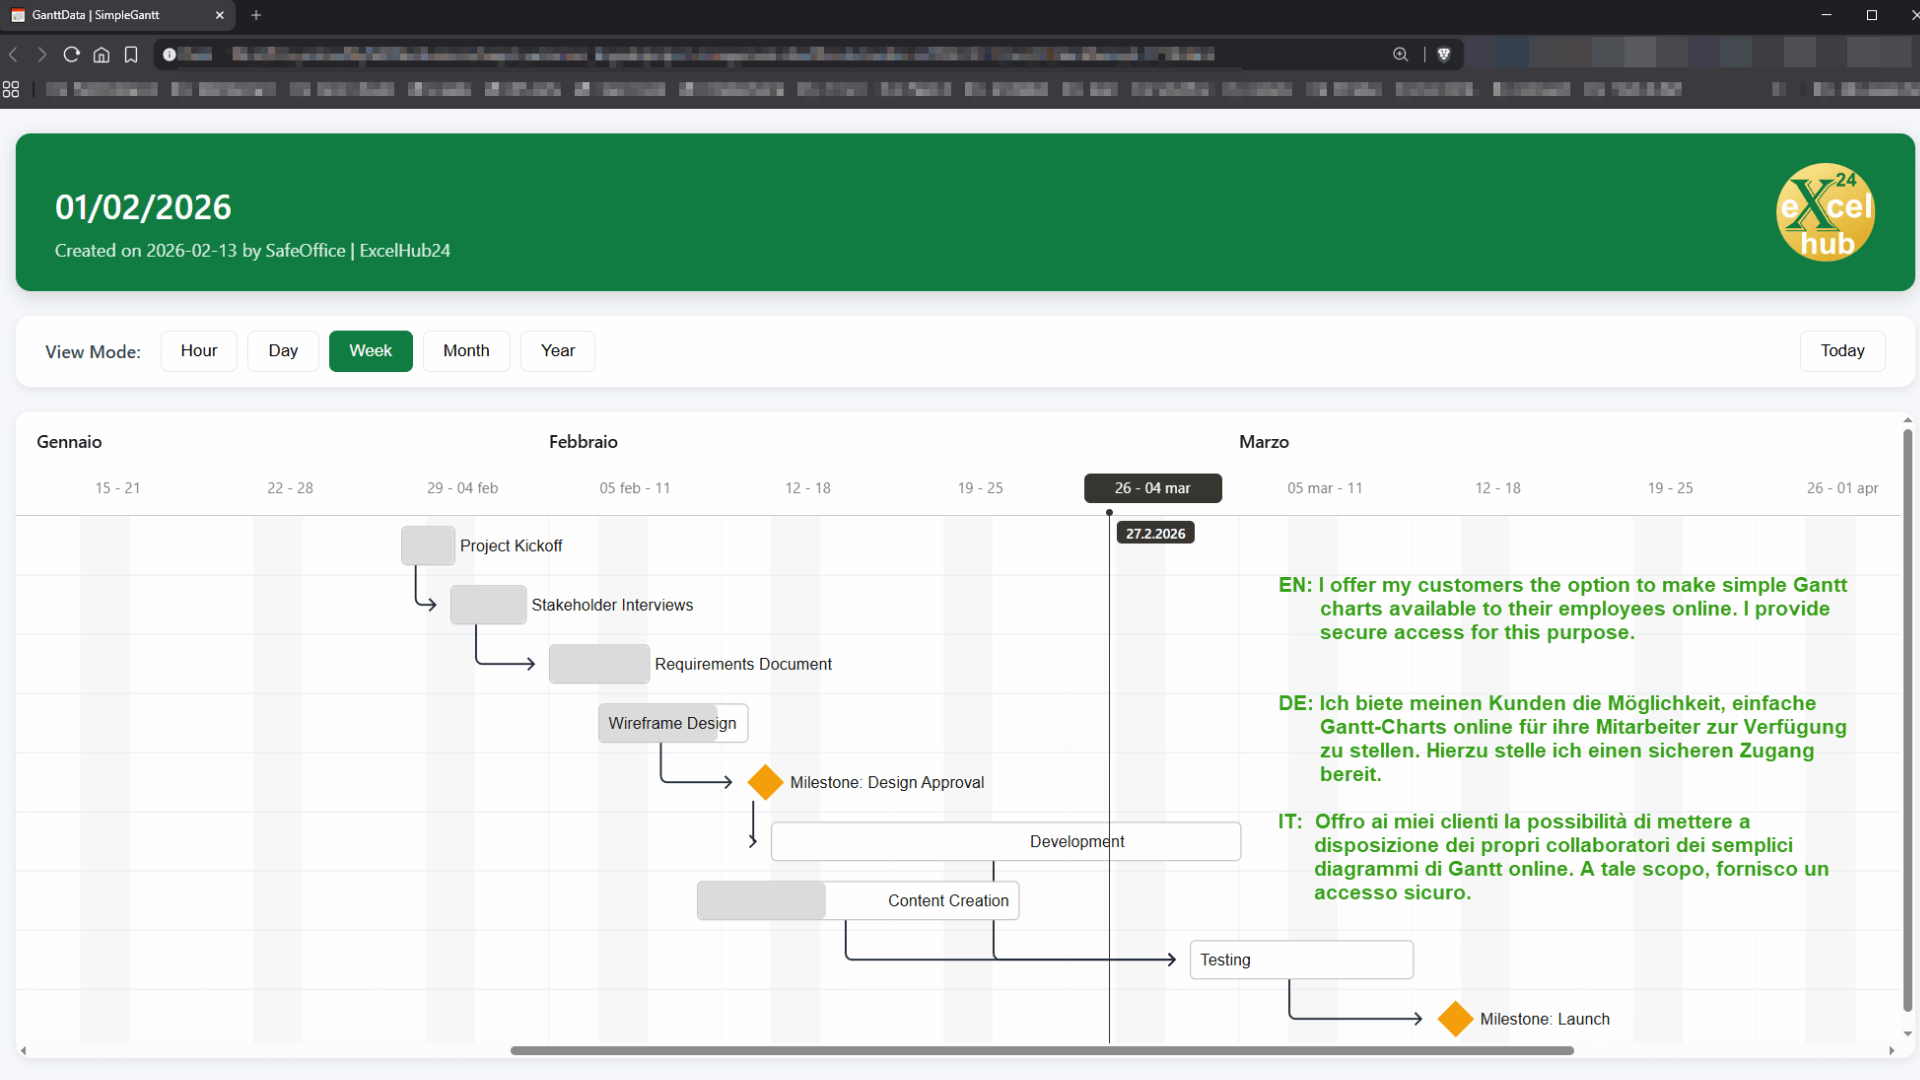Click the 27.2.2026 date marker

(1155, 533)
